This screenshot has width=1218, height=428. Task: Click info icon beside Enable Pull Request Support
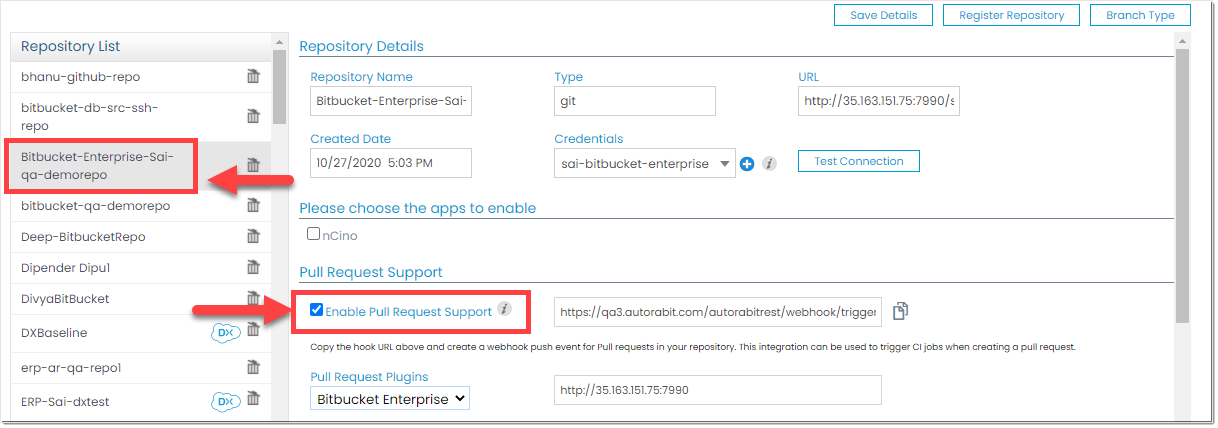pyautogui.click(x=505, y=310)
